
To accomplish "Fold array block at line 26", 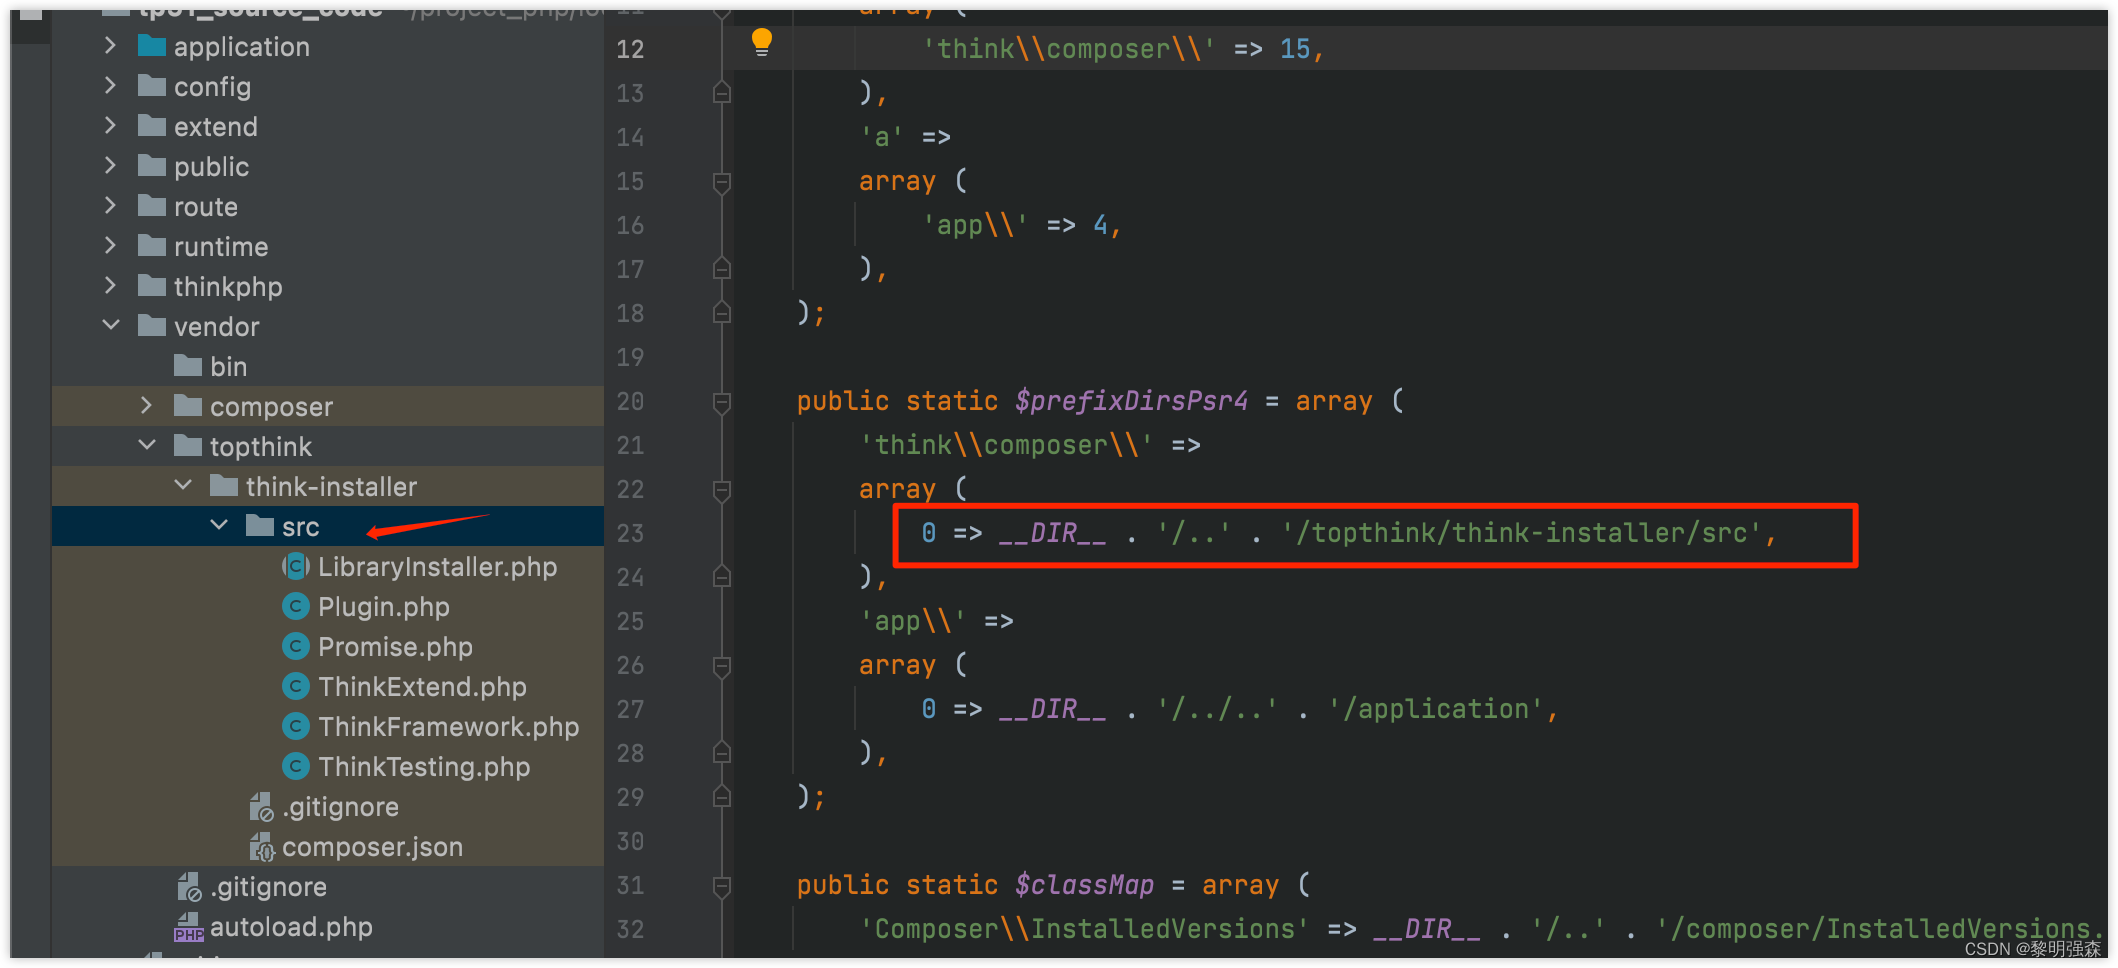I will (x=721, y=666).
